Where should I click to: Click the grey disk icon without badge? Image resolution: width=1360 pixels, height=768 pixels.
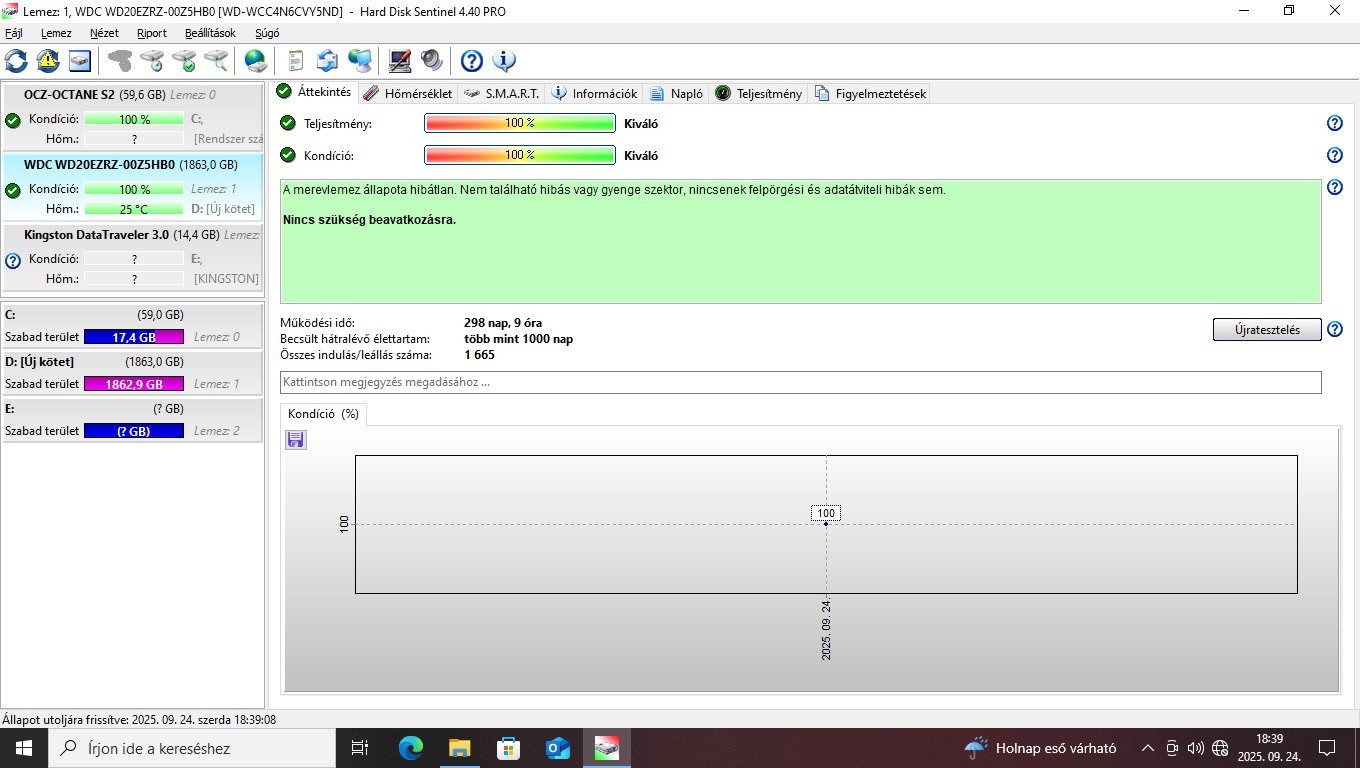(x=120, y=61)
